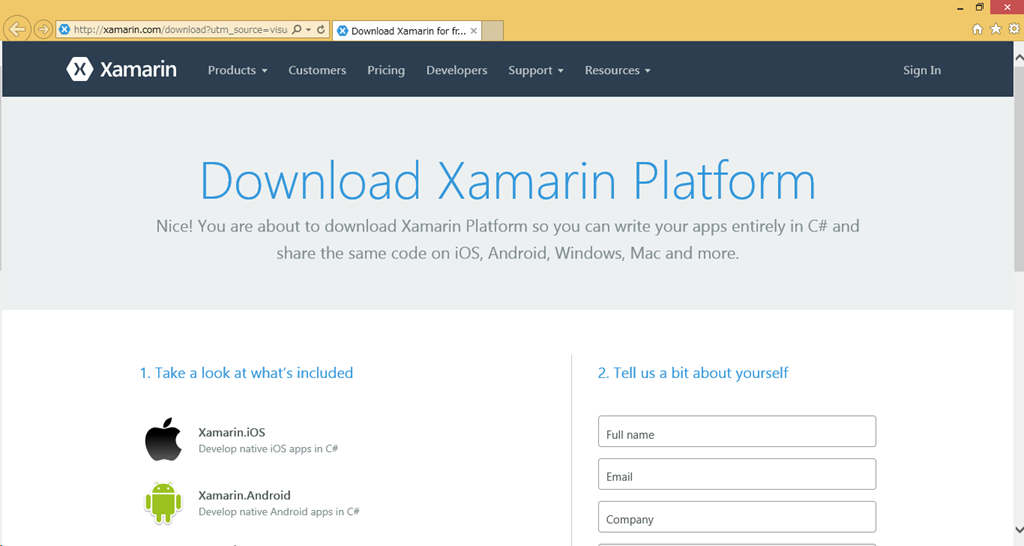Expand the Resources dropdown menu

tap(617, 70)
